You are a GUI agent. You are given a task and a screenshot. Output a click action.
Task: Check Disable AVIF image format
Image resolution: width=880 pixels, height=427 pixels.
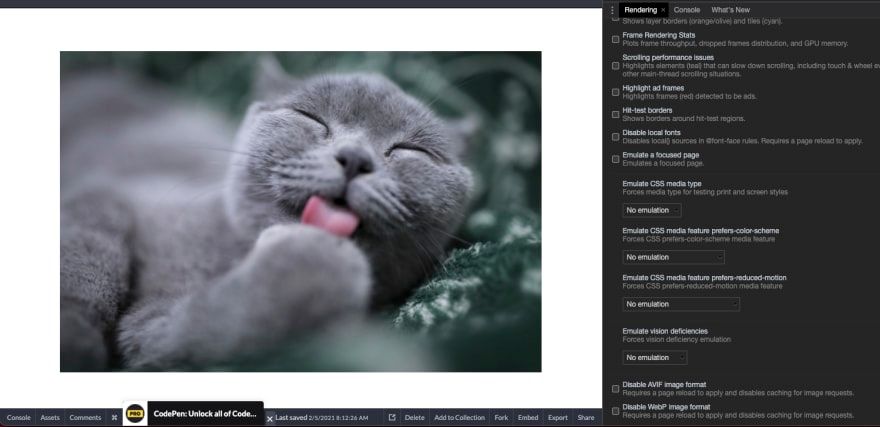tap(616, 389)
